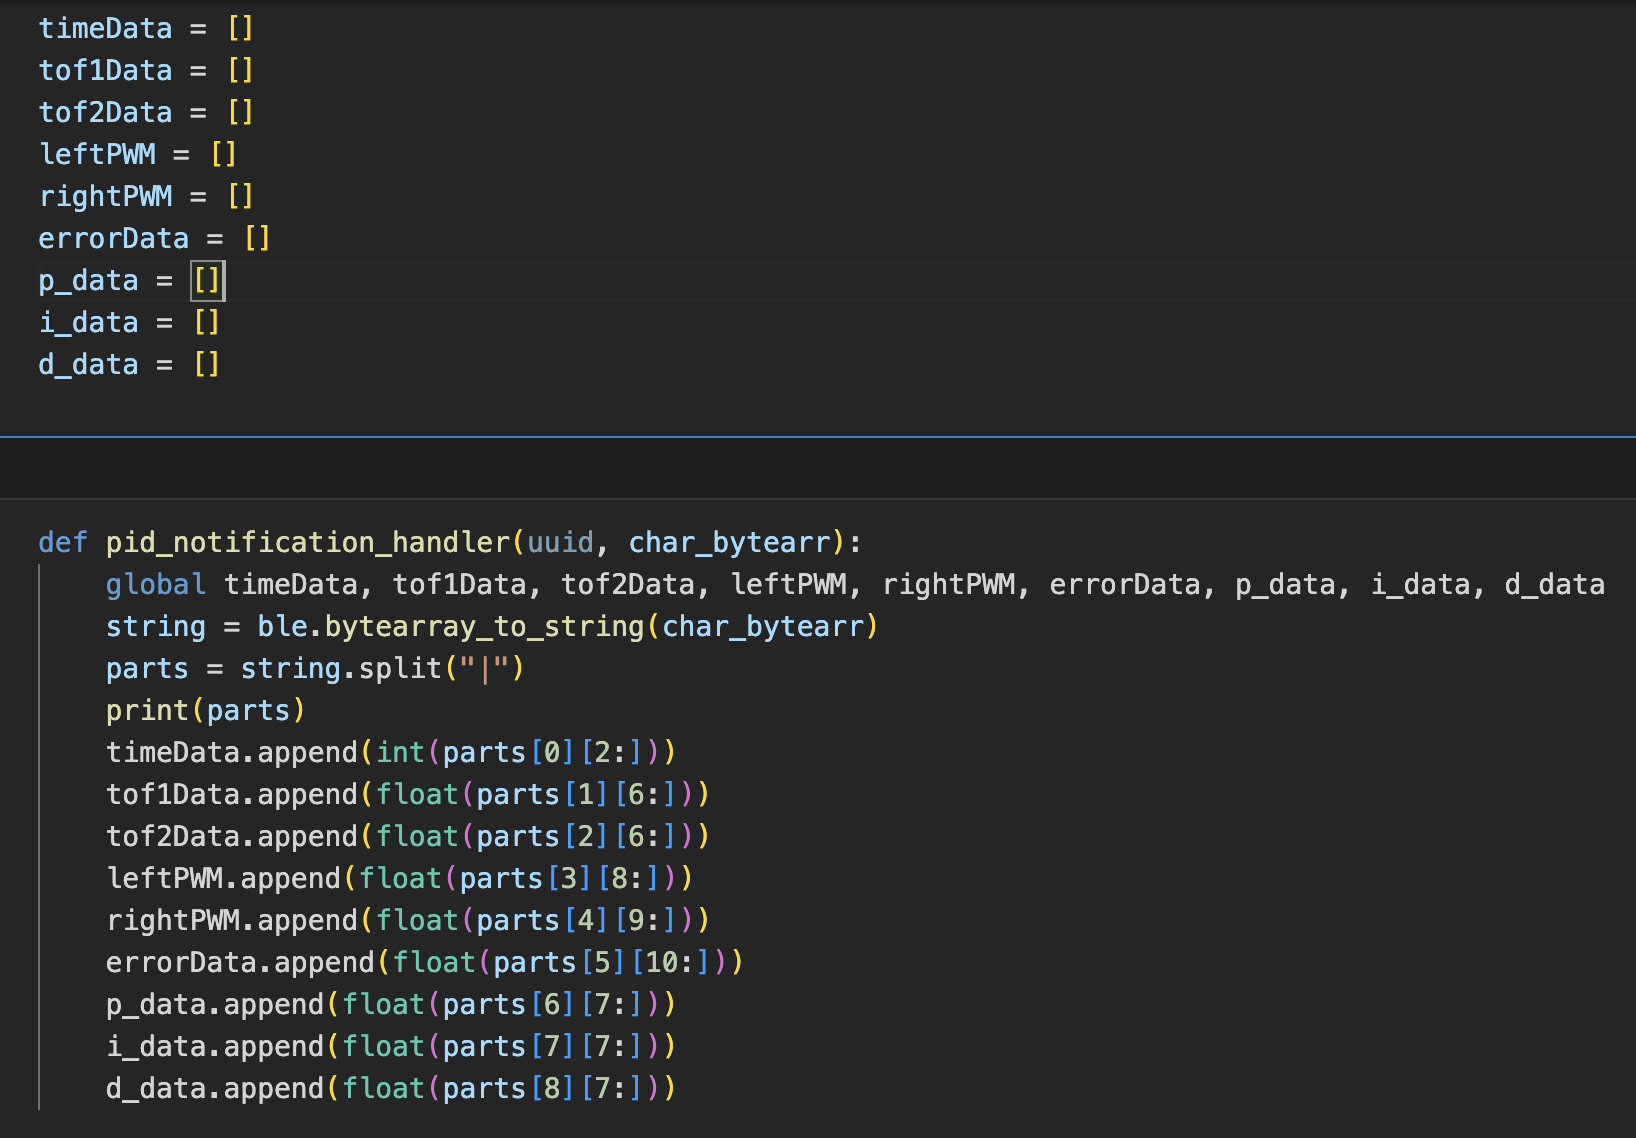This screenshot has height=1138, width=1636.
Task: Click the d_data.append line
Action: click(391, 1088)
